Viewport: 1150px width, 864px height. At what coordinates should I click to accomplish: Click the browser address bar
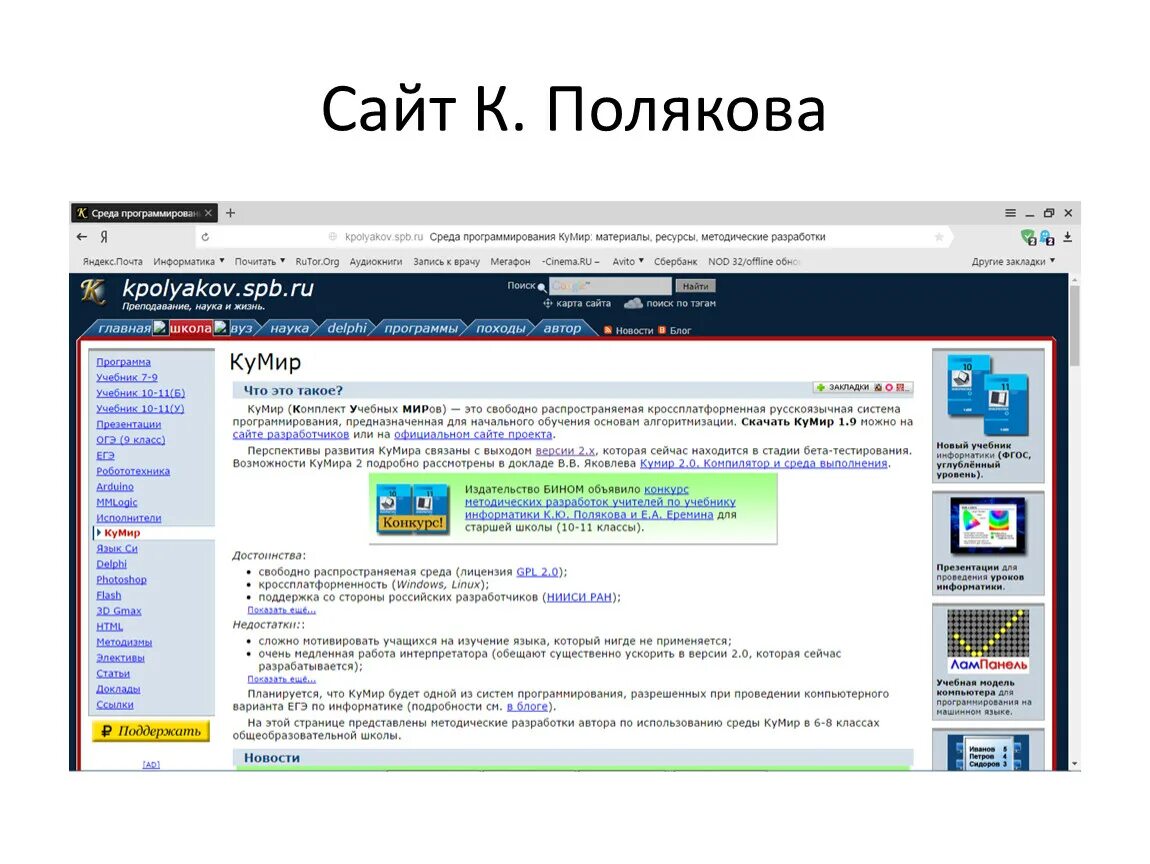tap(572, 237)
